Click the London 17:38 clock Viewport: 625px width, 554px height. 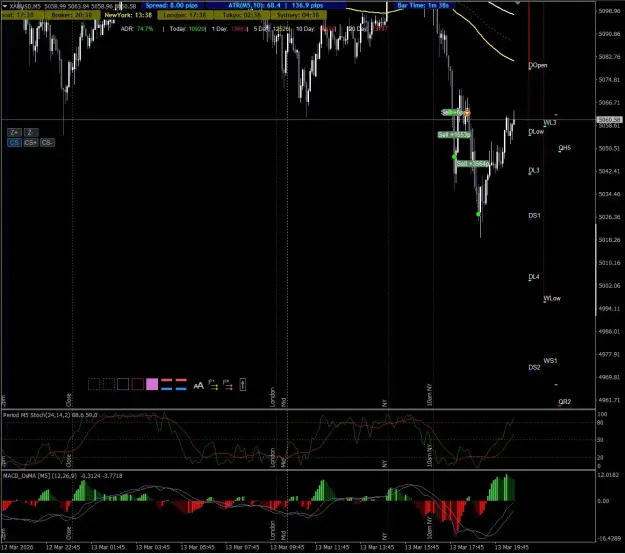point(185,15)
